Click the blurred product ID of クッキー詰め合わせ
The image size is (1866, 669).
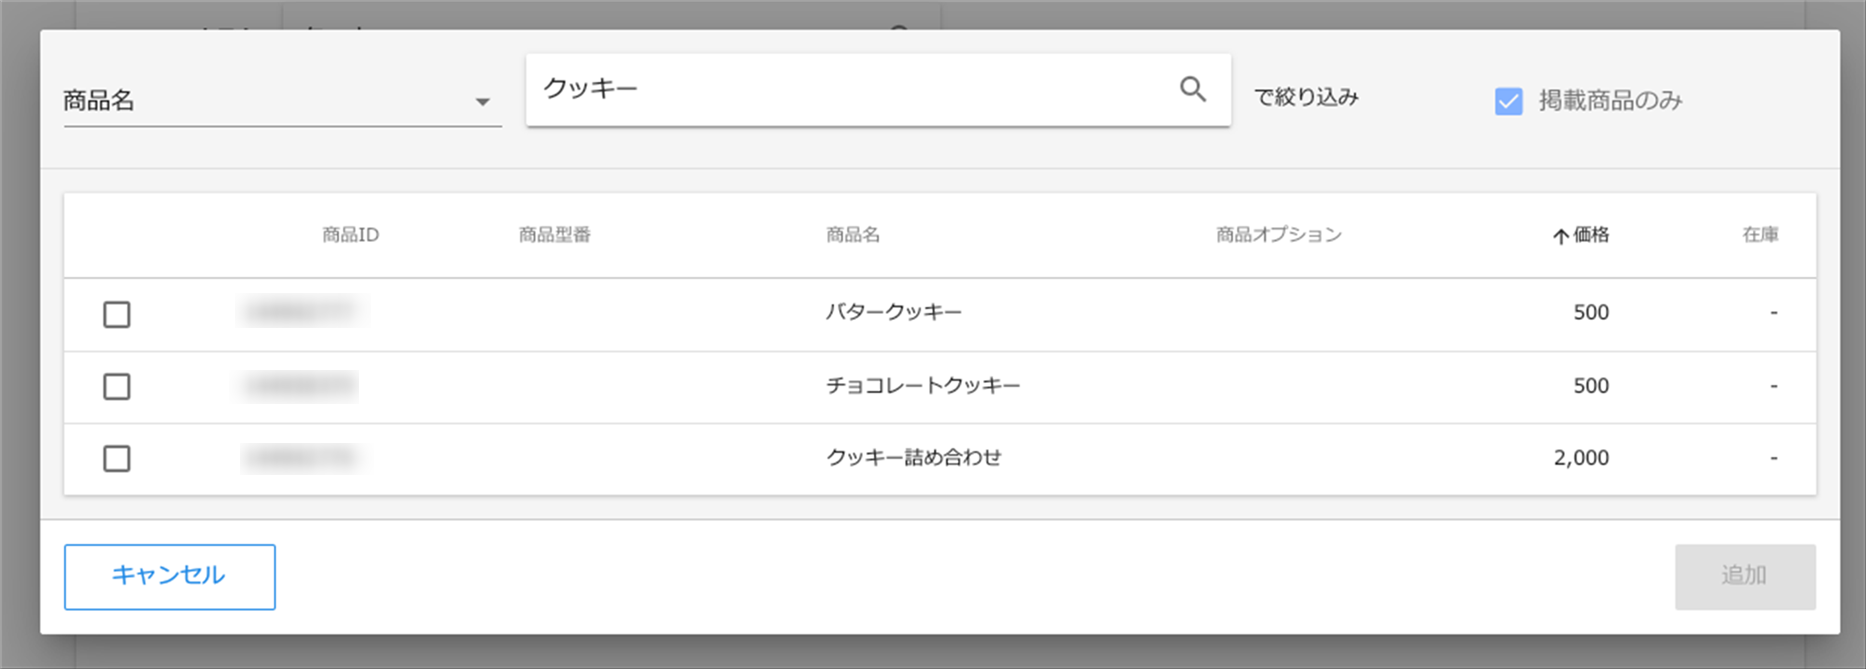pos(300,457)
